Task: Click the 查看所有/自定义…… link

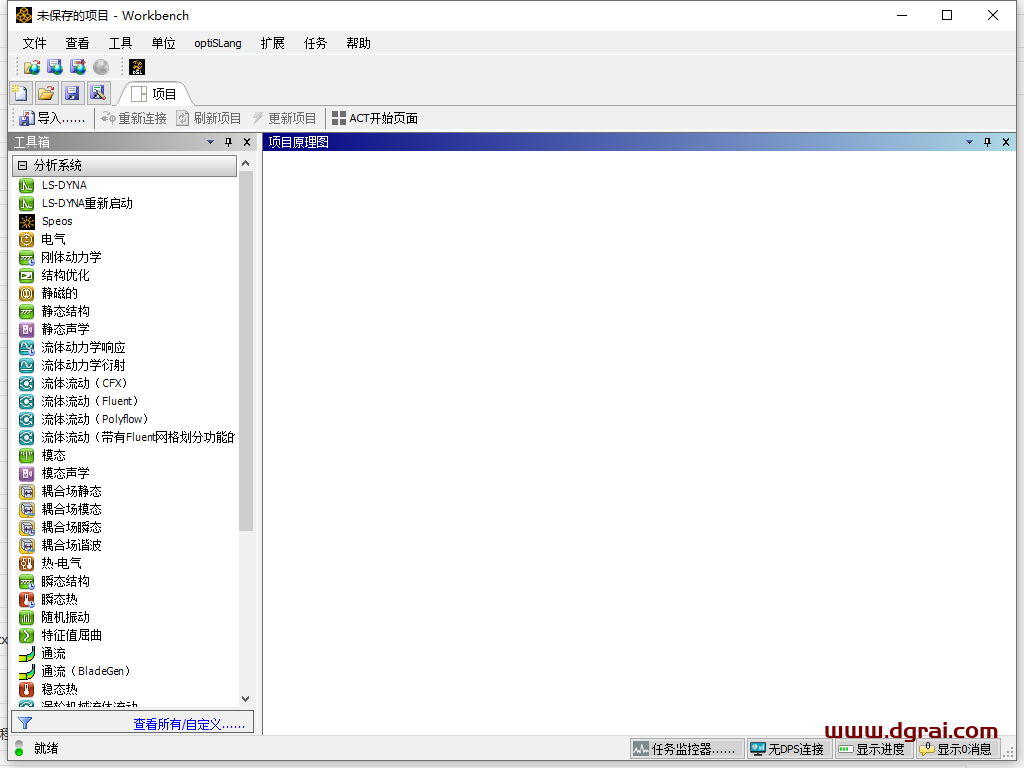Action: click(189, 724)
